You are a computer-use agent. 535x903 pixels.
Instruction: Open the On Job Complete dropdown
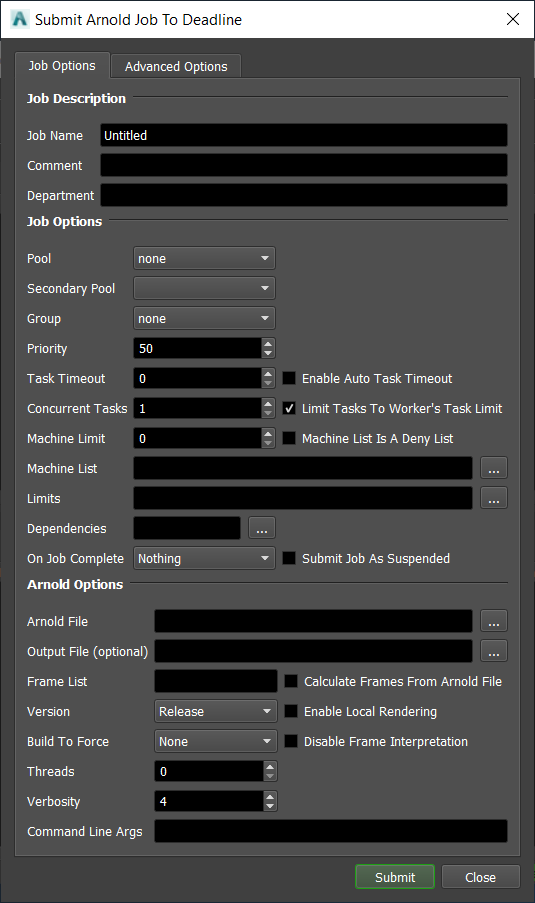coord(204,558)
